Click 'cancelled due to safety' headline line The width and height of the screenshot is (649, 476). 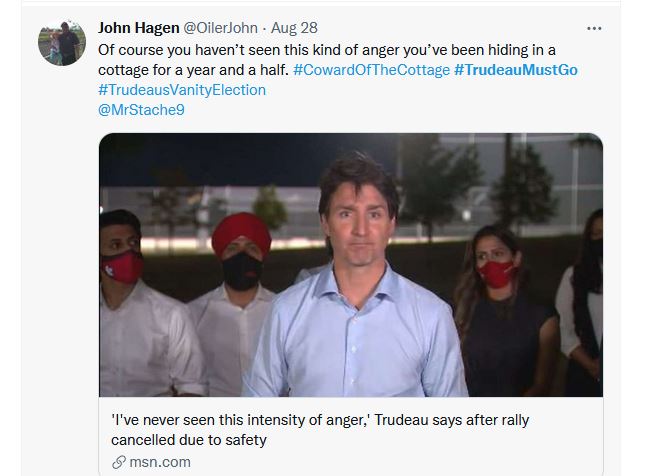click(x=189, y=440)
